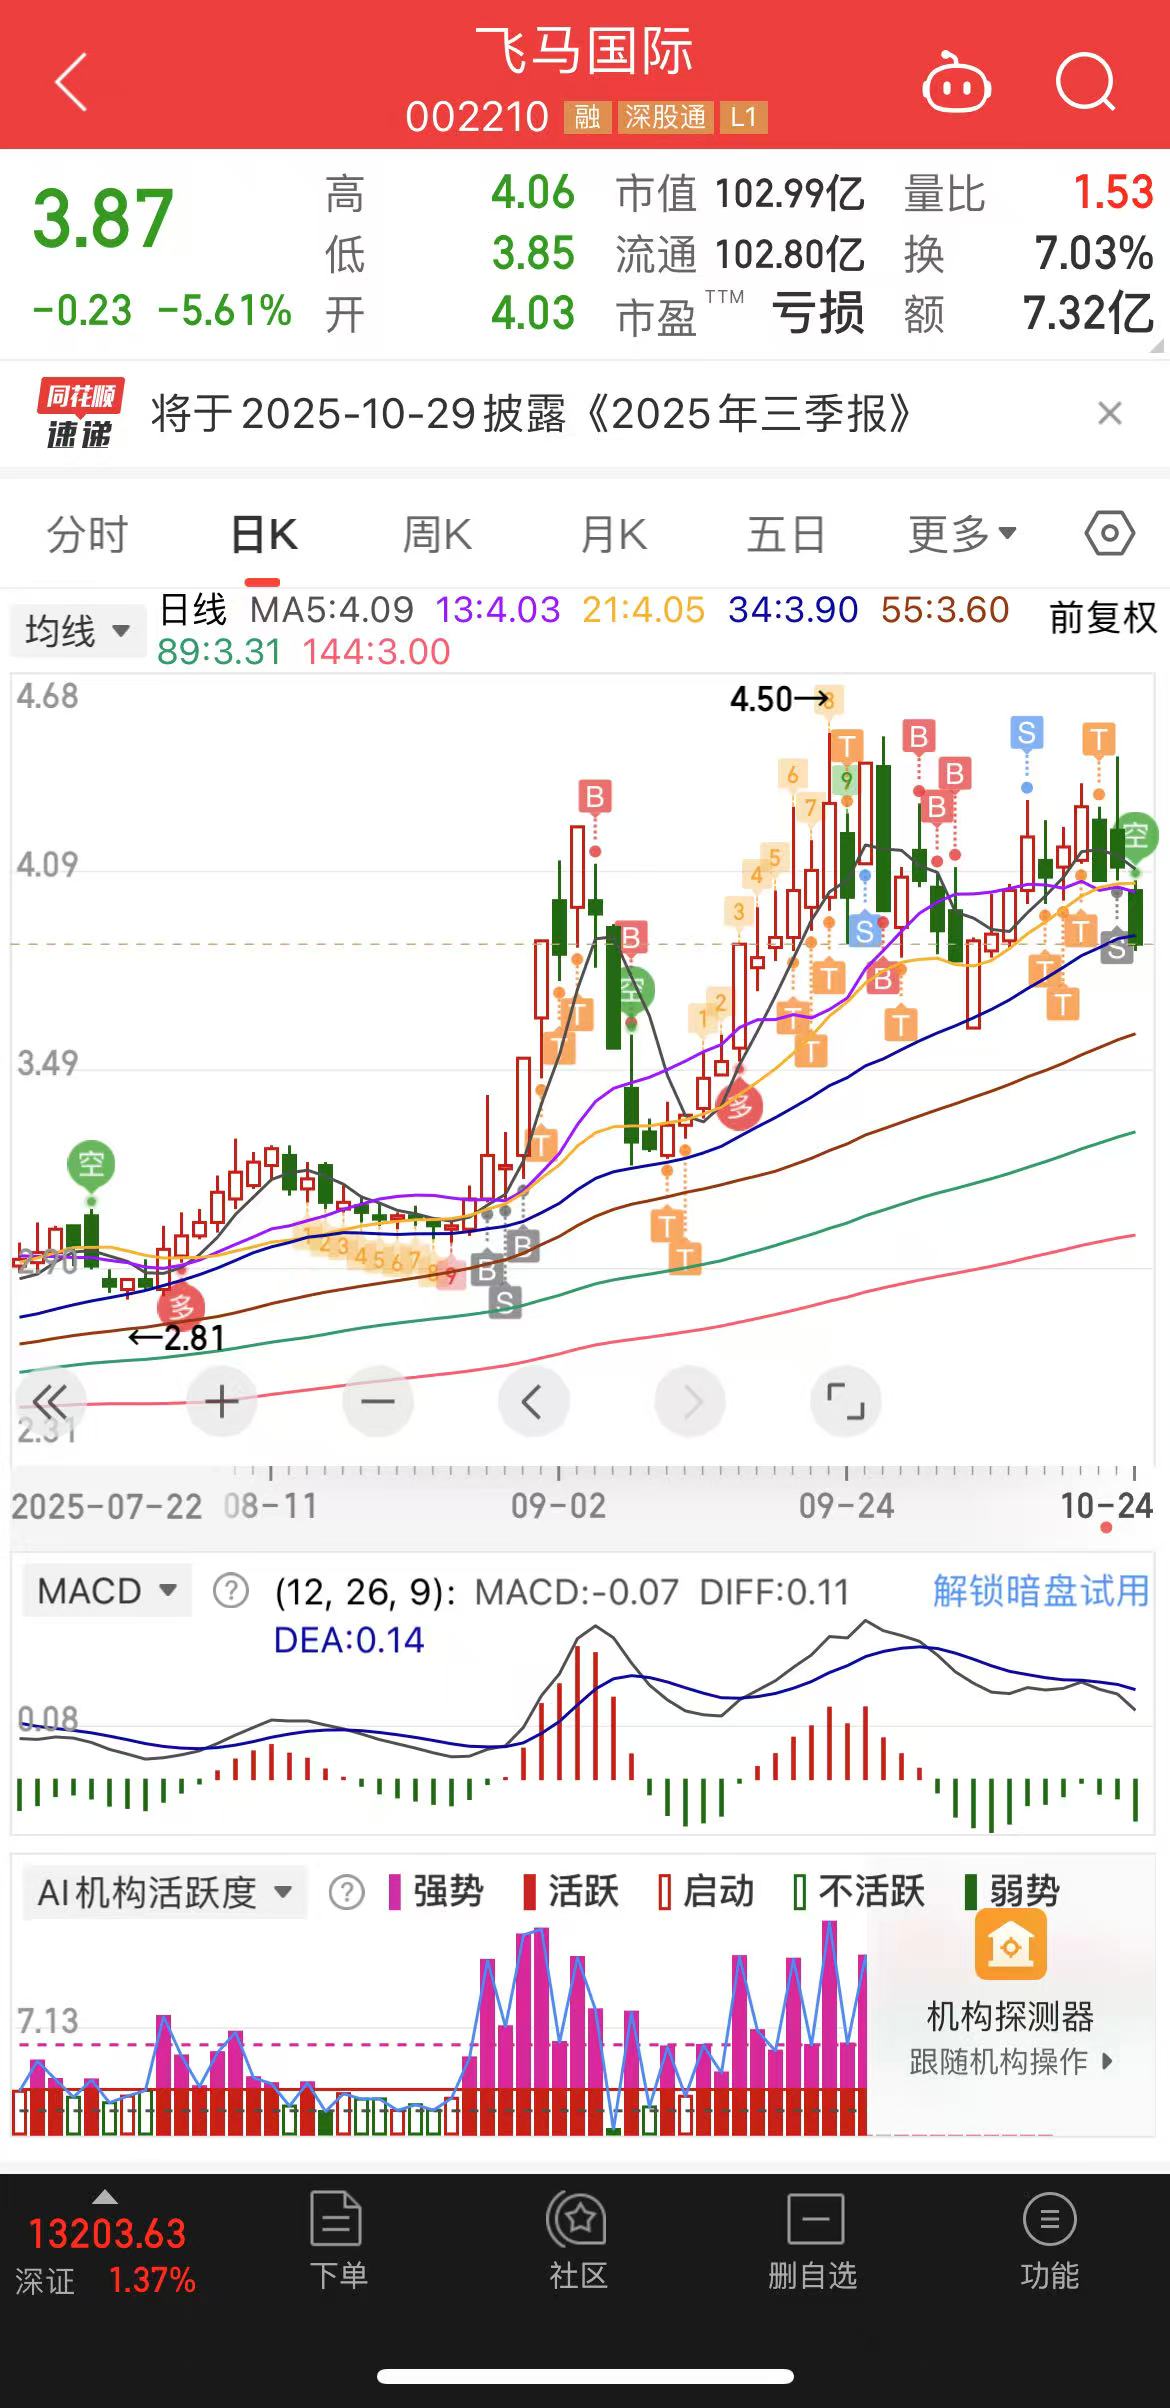Tap stock name 飞马国际 title
The width and height of the screenshot is (1170, 2408).
585,52
